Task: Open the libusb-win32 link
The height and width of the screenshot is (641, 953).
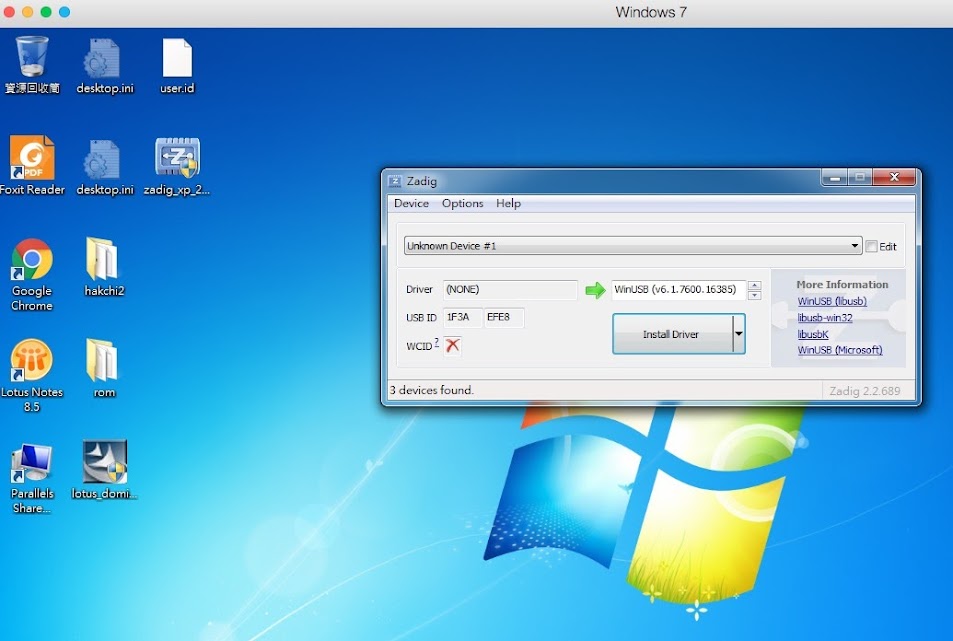Action: [x=825, y=317]
